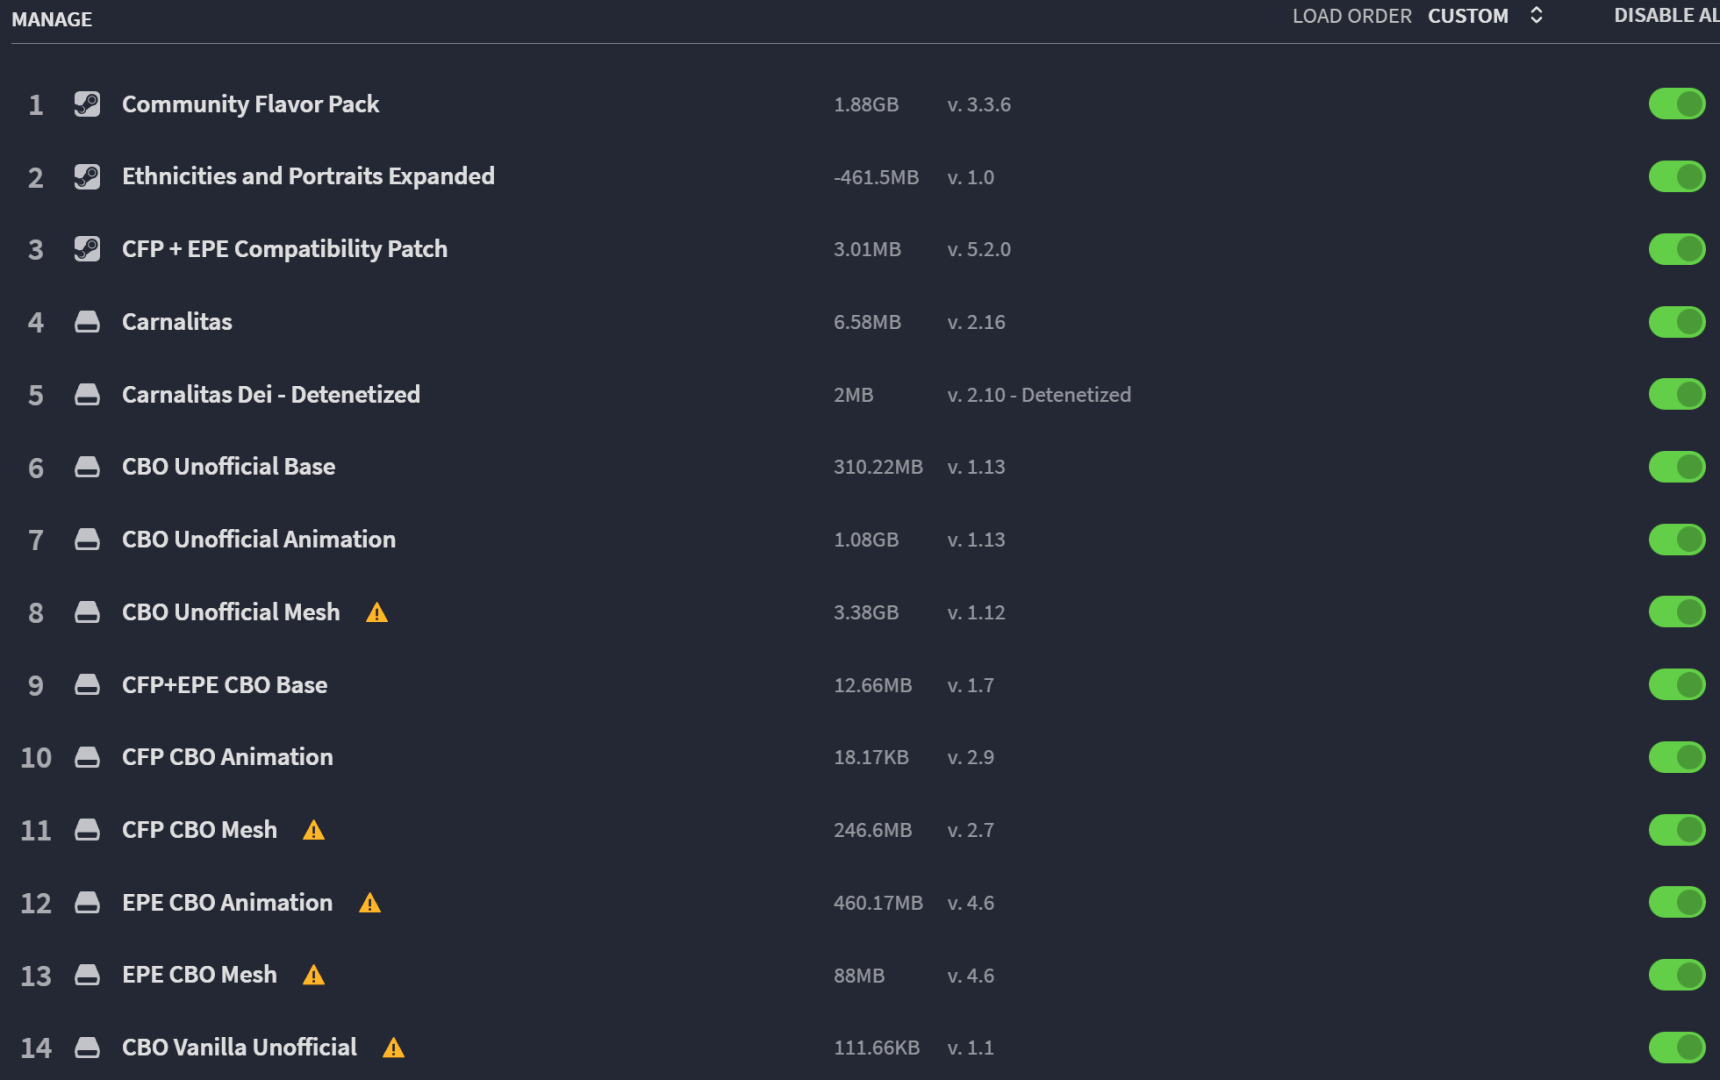
Task: Select the Community Flavor Pack mod name
Action: point(250,104)
